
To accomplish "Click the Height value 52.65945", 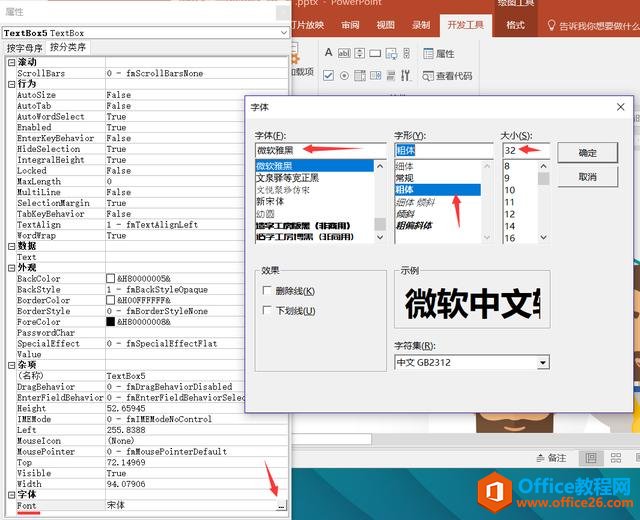I will pyautogui.click(x=126, y=409).
